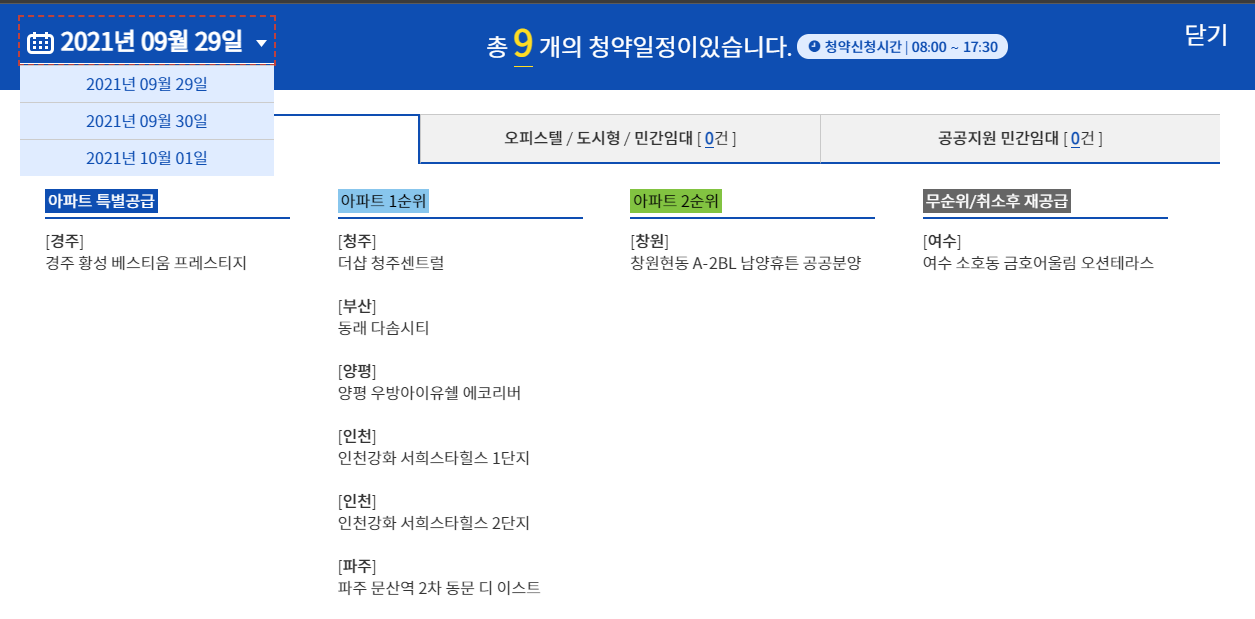Open the 오피스텔 / 도시형 / 민간임대 tab
This screenshot has width=1255, height=619.
tap(620, 139)
